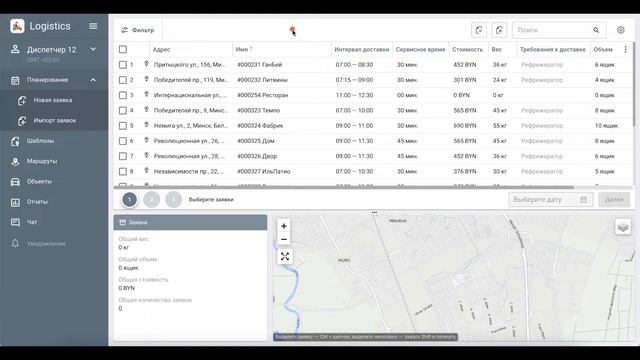Click the Уведомления bell icon
This screenshot has width=640, height=360.
coord(15,244)
